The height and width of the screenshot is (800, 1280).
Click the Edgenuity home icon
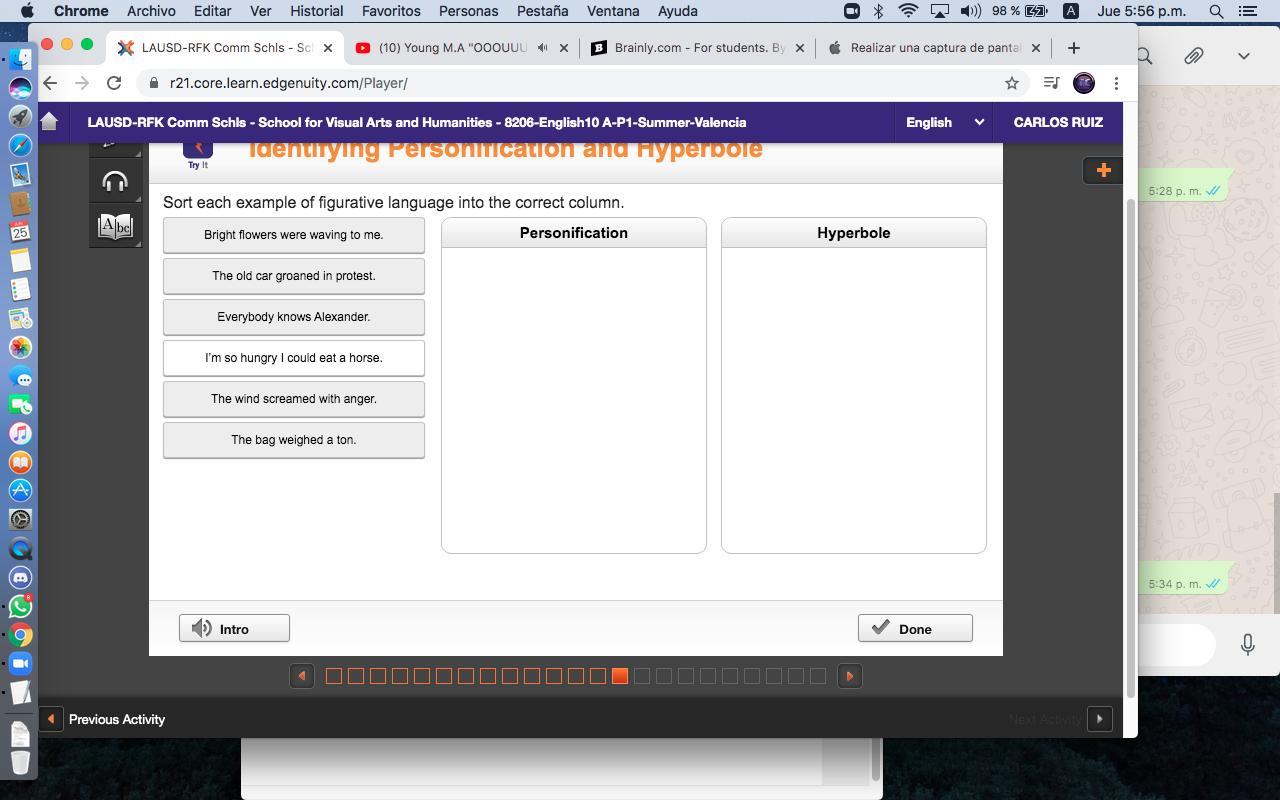tap(49, 122)
